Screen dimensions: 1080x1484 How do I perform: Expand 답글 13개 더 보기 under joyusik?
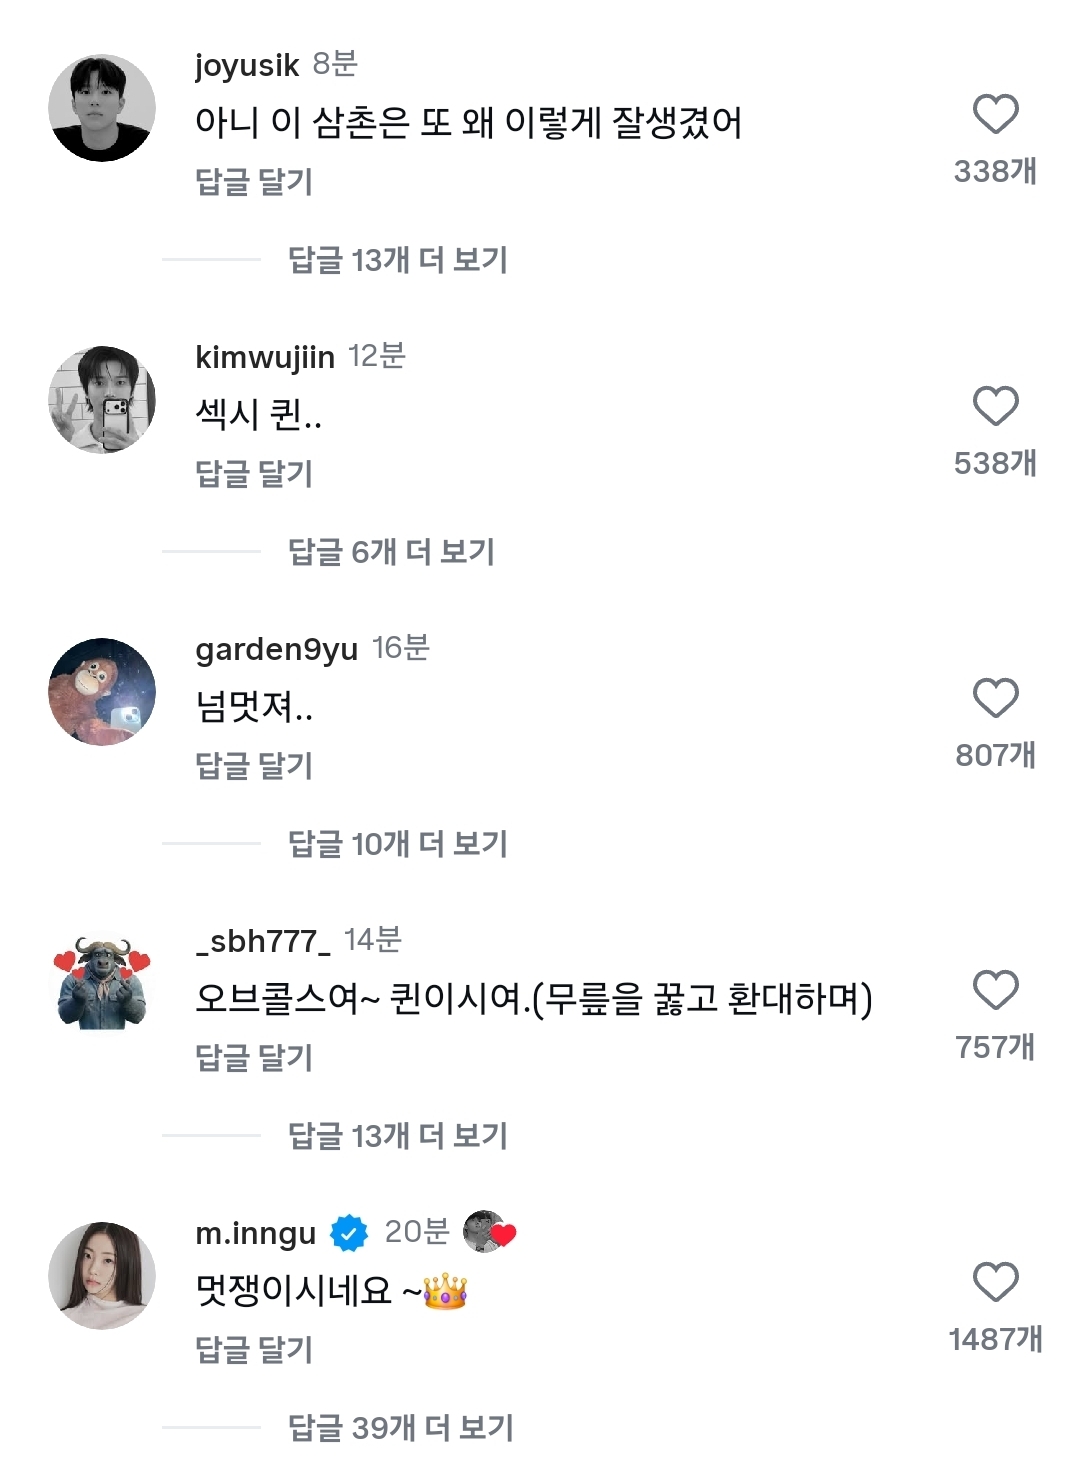(x=397, y=260)
